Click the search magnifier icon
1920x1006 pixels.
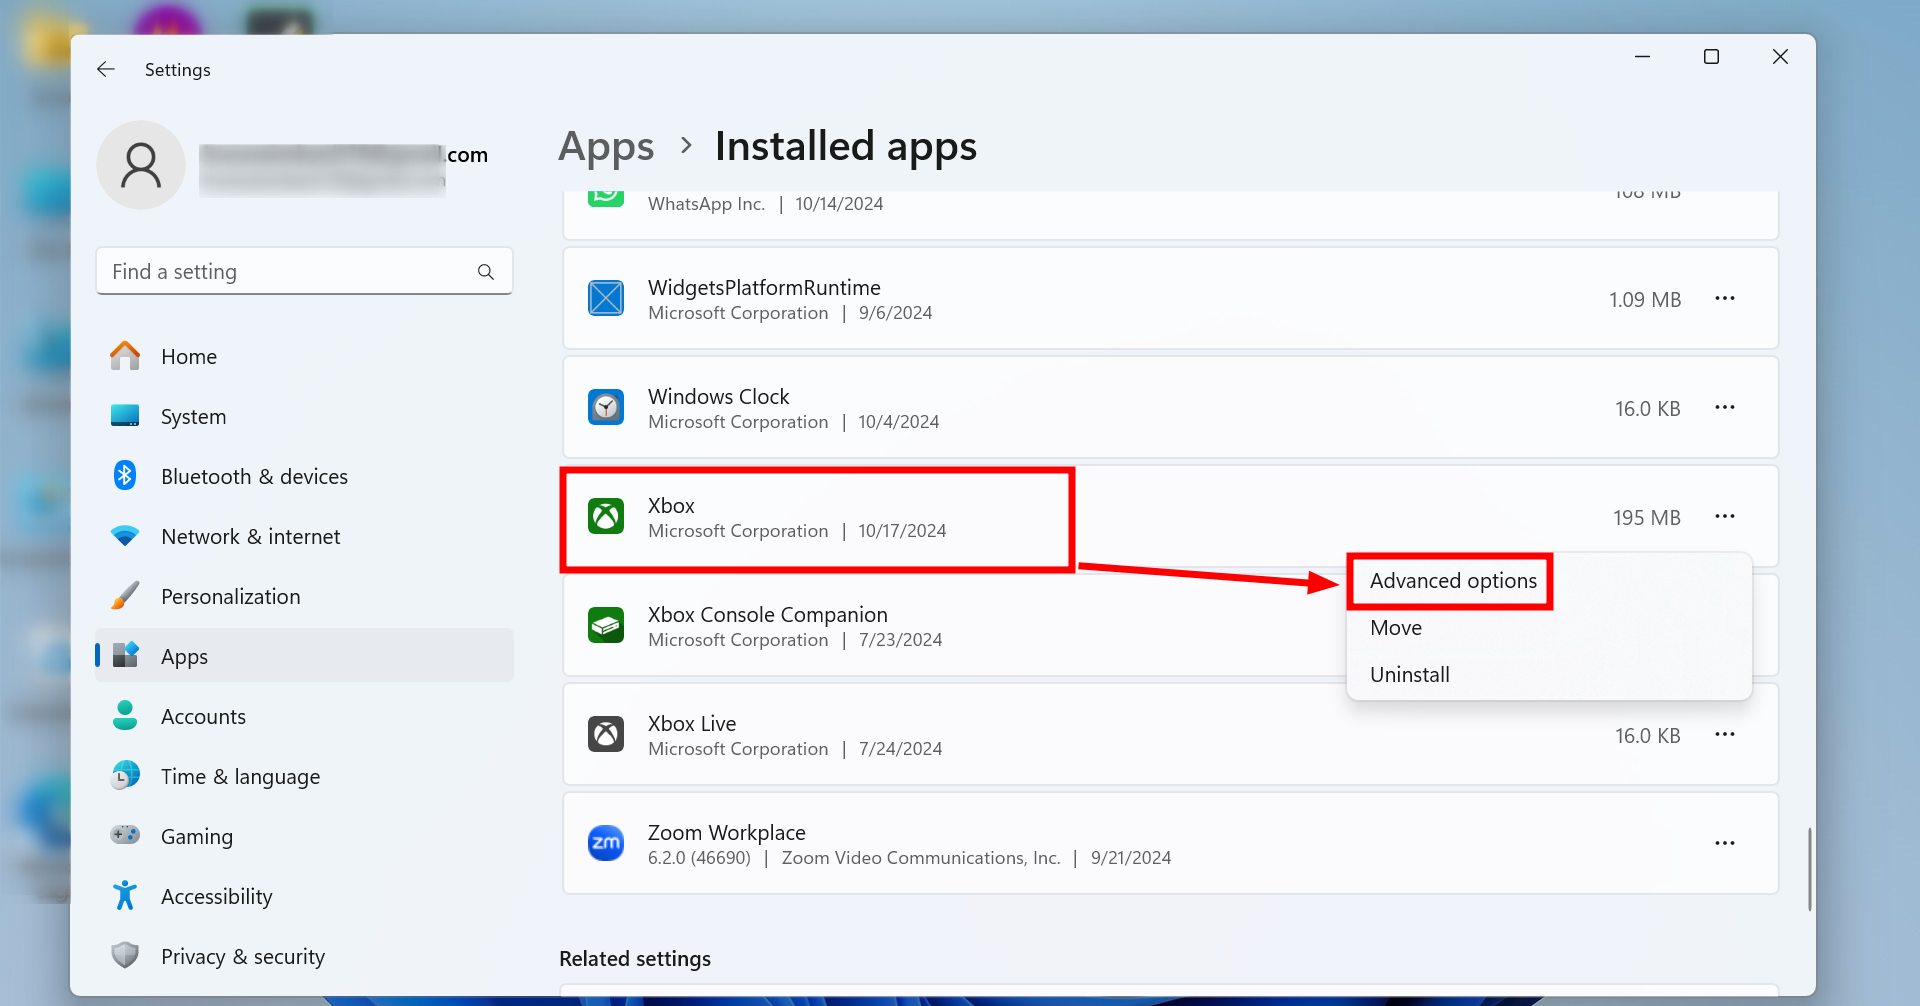[486, 272]
